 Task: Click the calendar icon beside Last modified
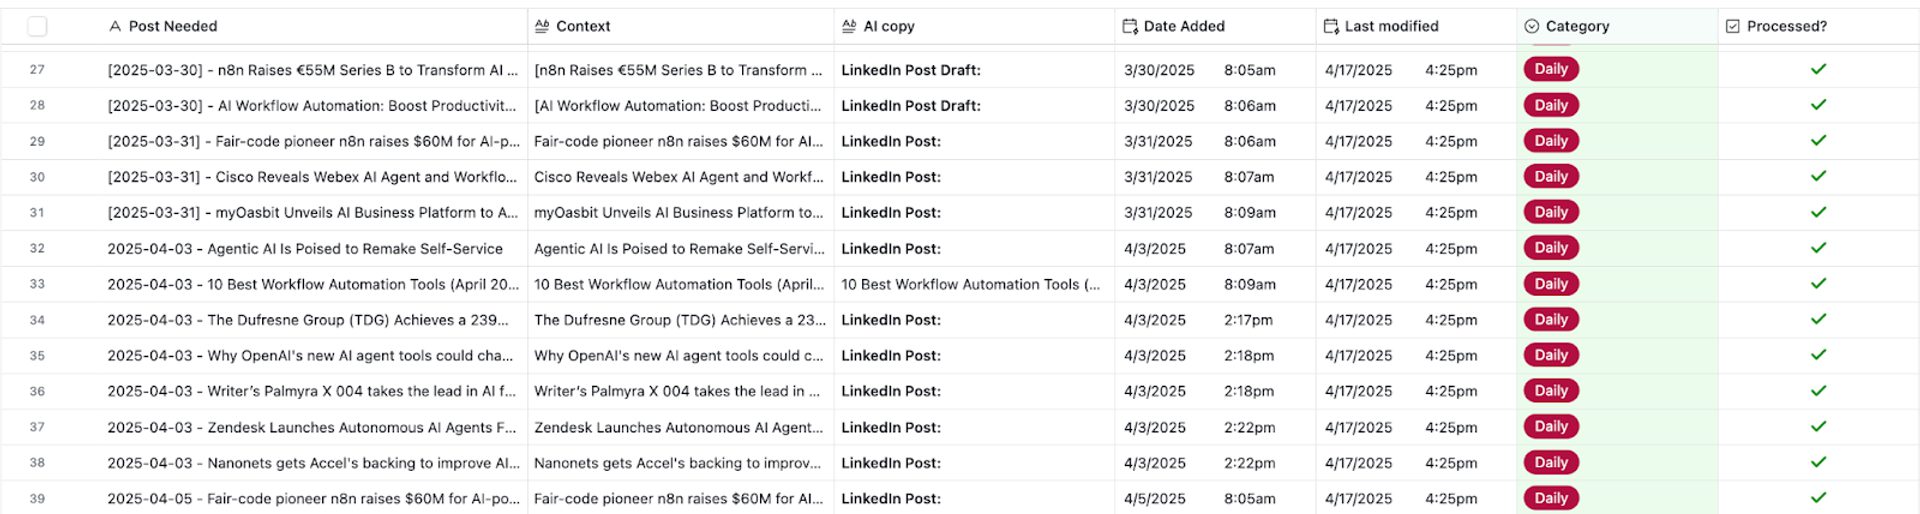(x=1331, y=27)
